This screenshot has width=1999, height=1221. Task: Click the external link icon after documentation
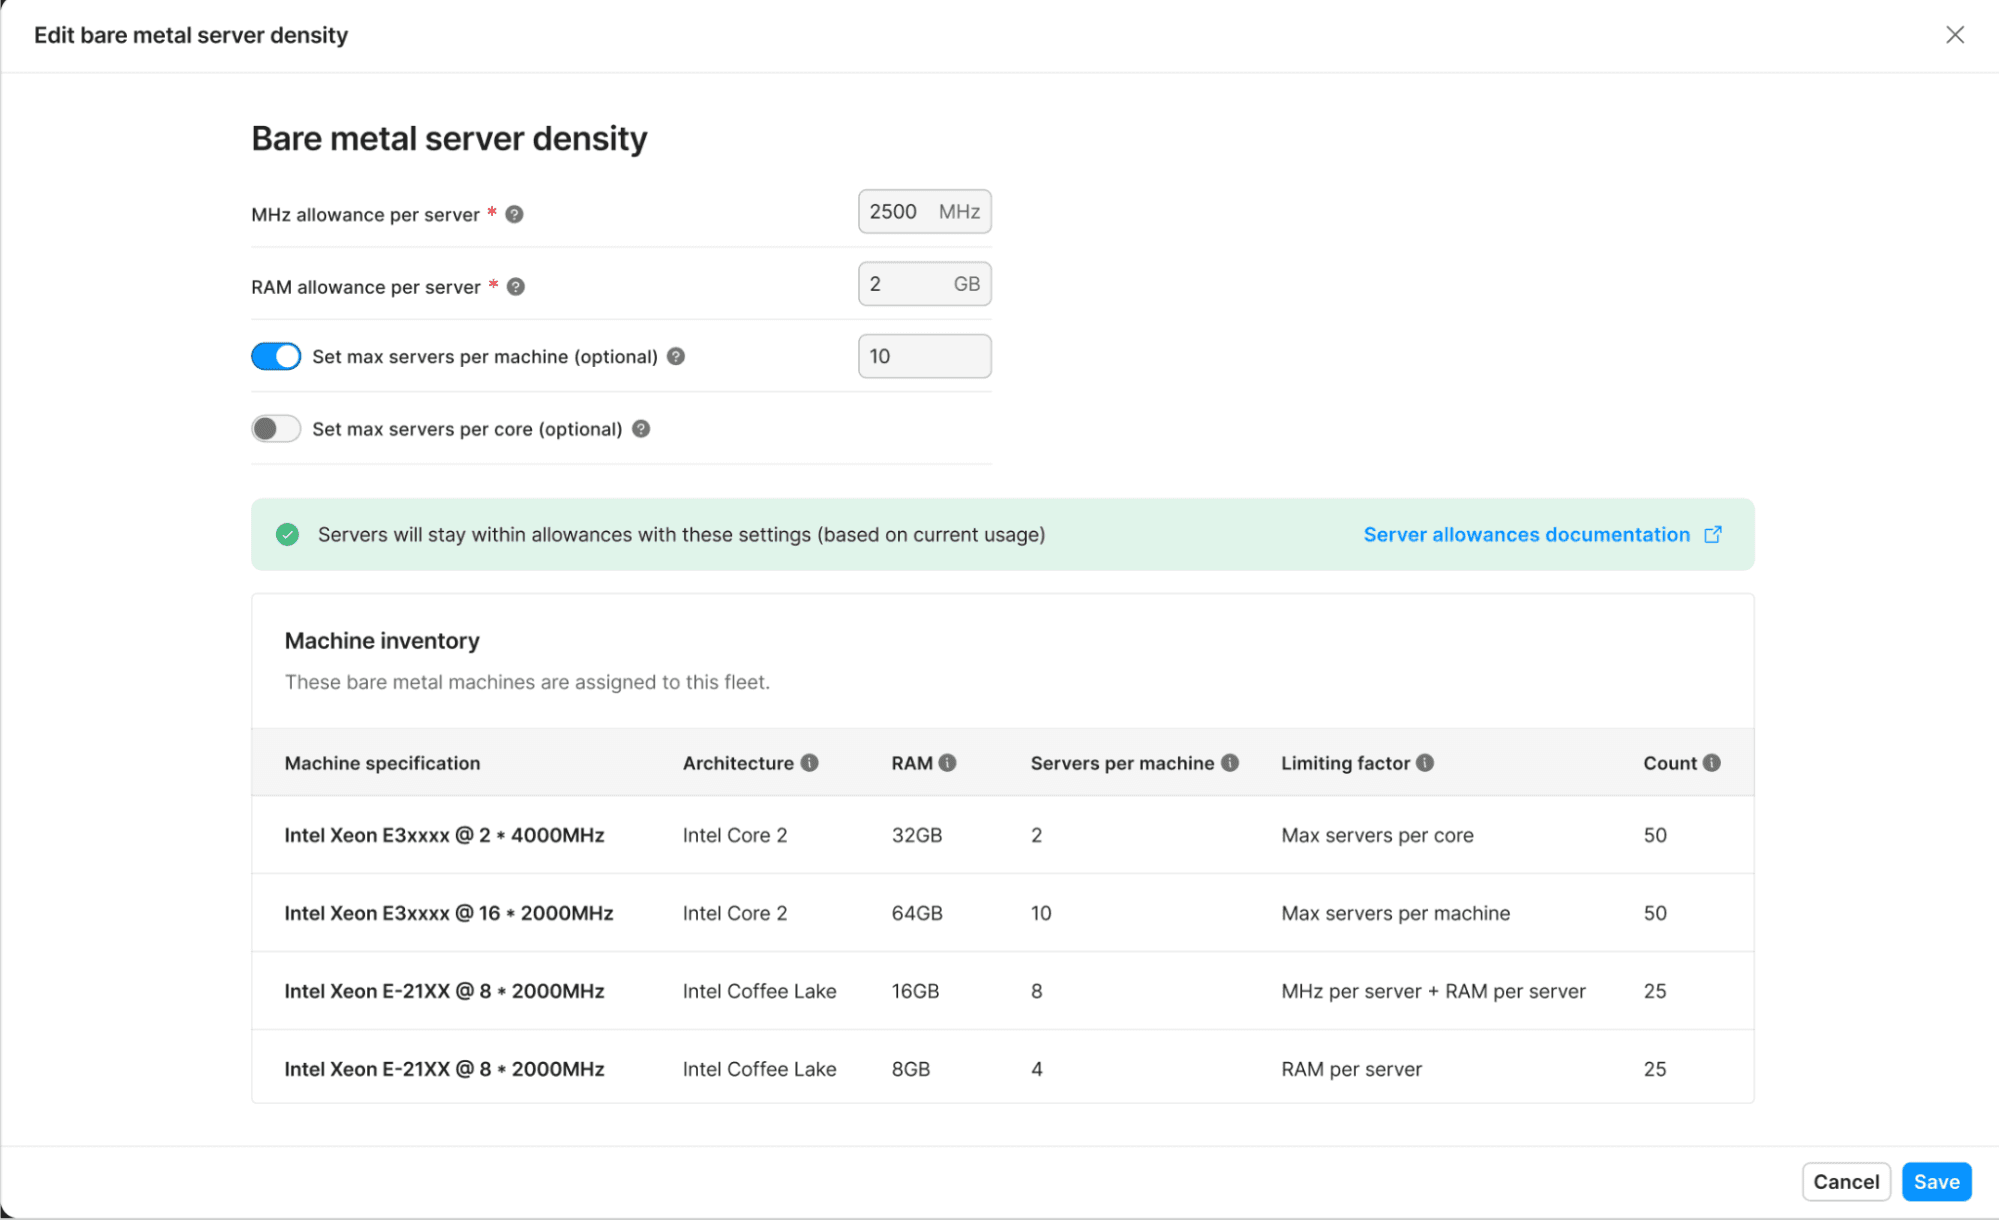(x=1713, y=534)
